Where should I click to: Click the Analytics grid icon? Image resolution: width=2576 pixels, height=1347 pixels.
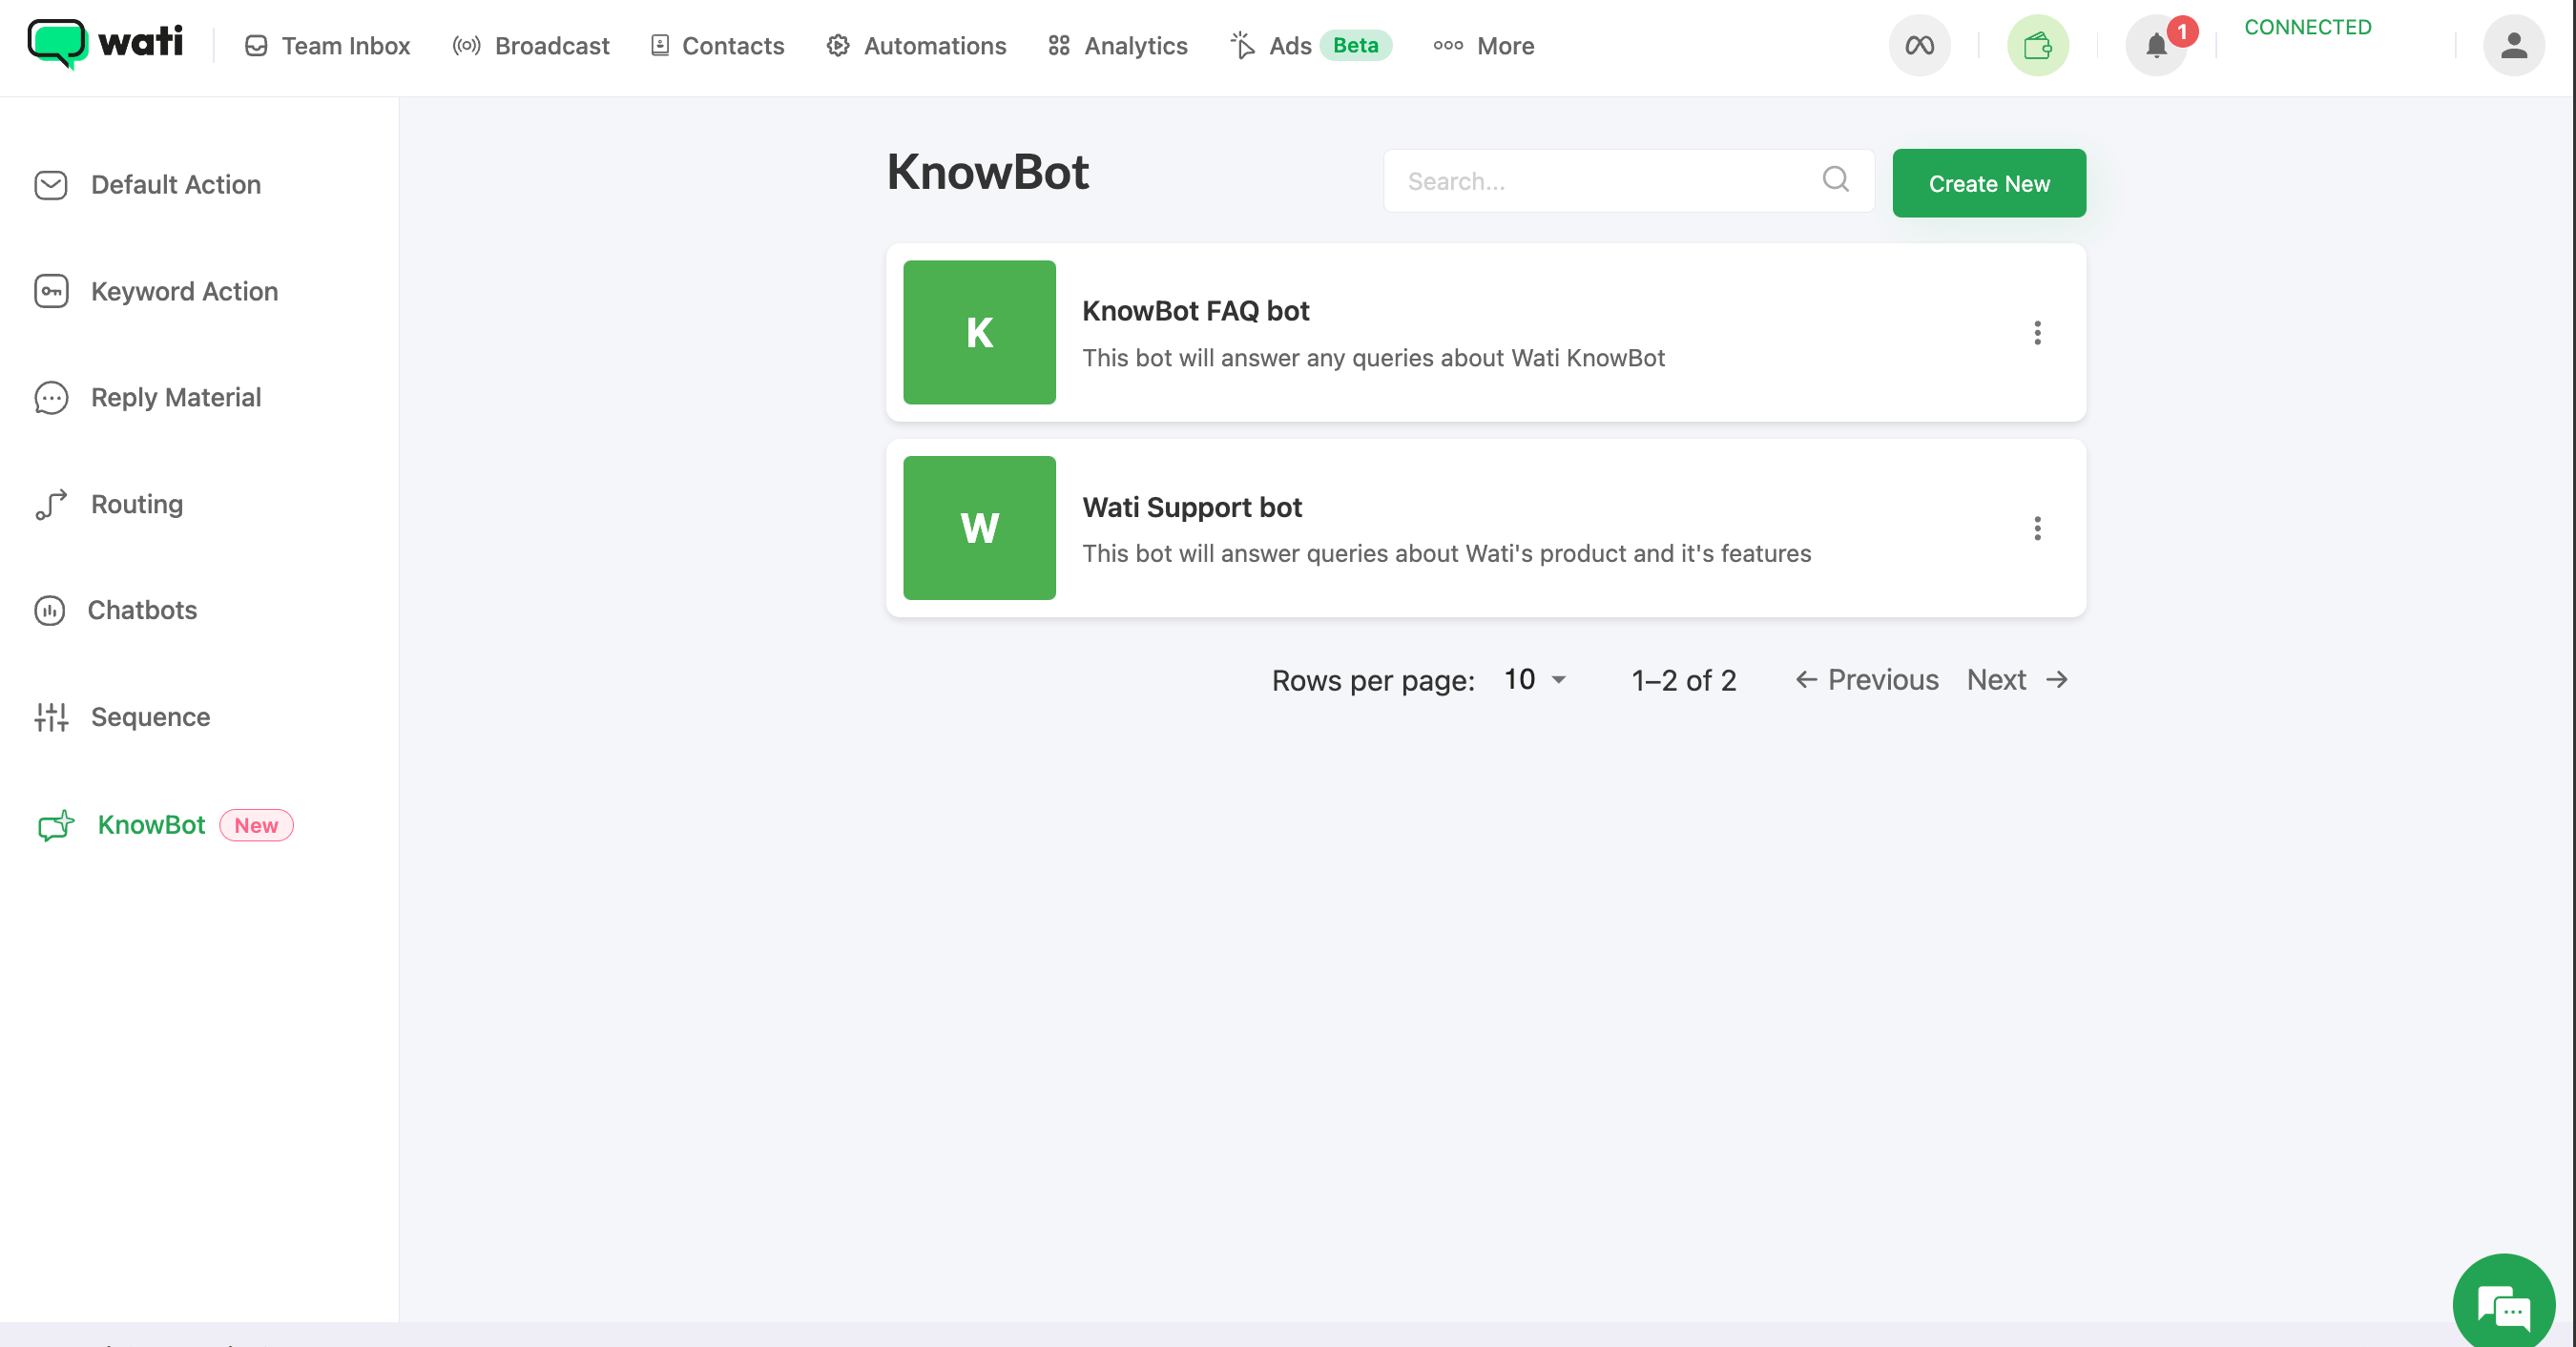pos(1059,46)
